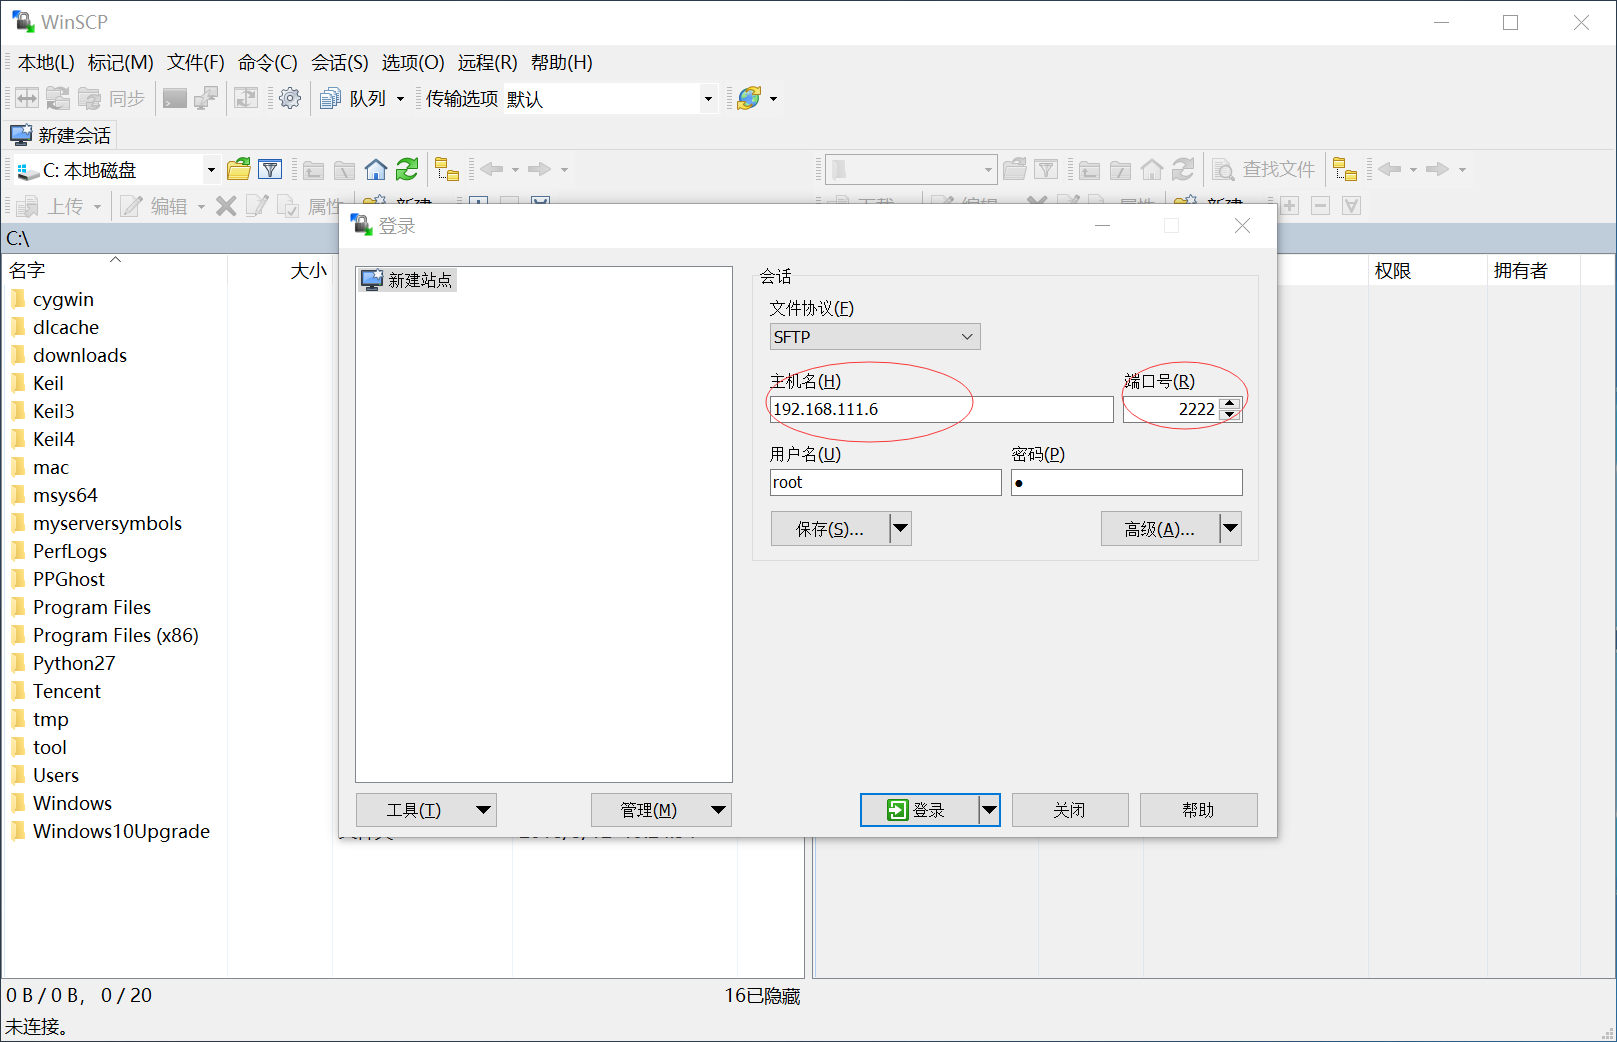Go to remote home directory icon
The height and width of the screenshot is (1042, 1617).
pyautogui.click(x=1152, y=169)
